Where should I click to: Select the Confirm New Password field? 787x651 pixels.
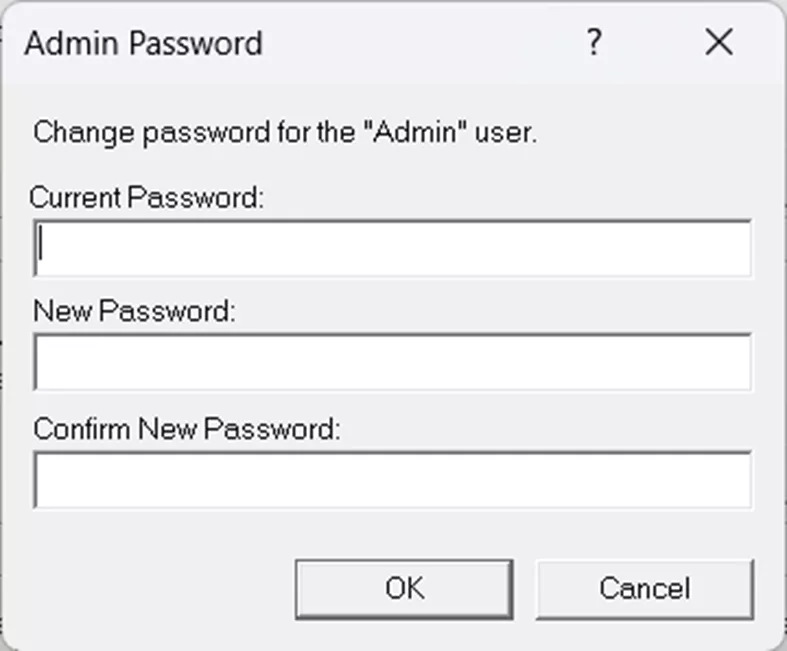pos(392,480)
